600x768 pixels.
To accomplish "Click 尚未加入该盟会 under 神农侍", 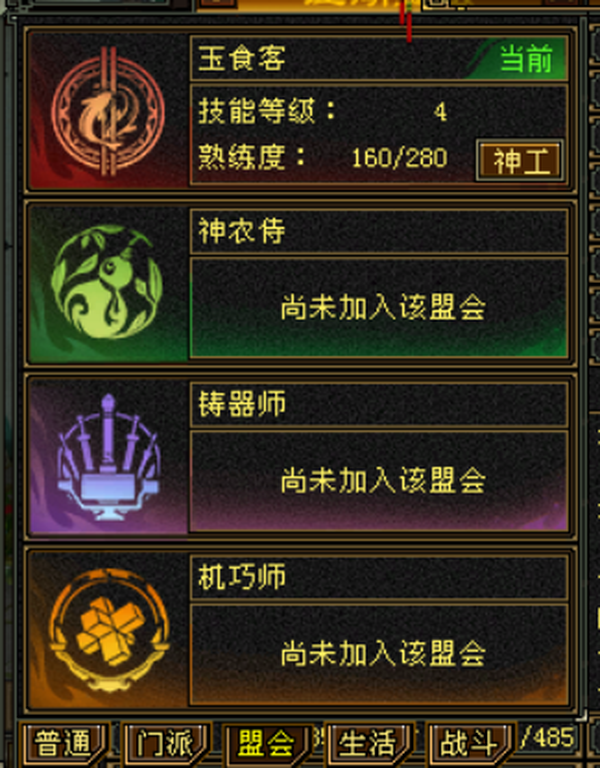I will pos(383,308).
